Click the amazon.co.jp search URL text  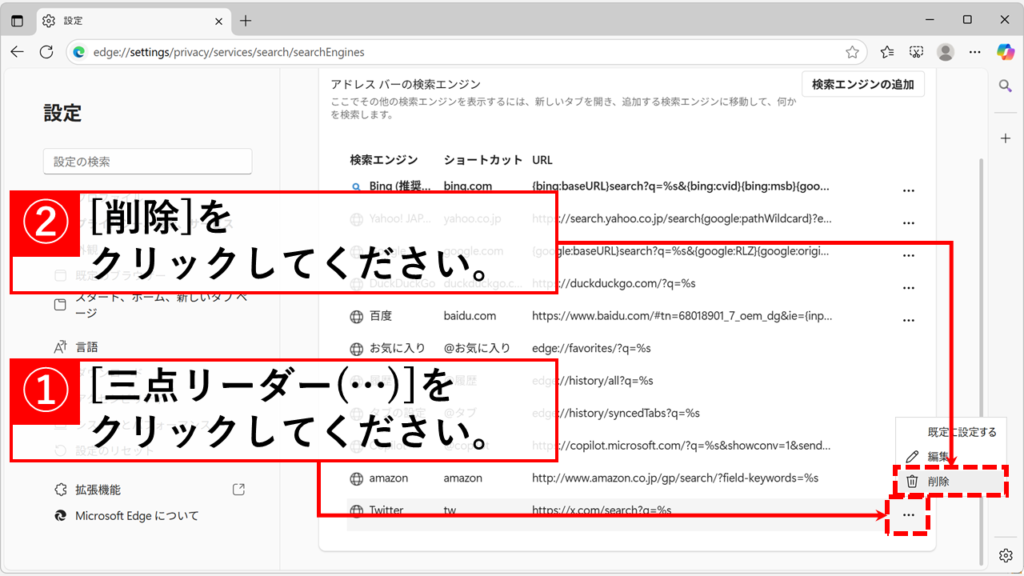tap(675, 478)
